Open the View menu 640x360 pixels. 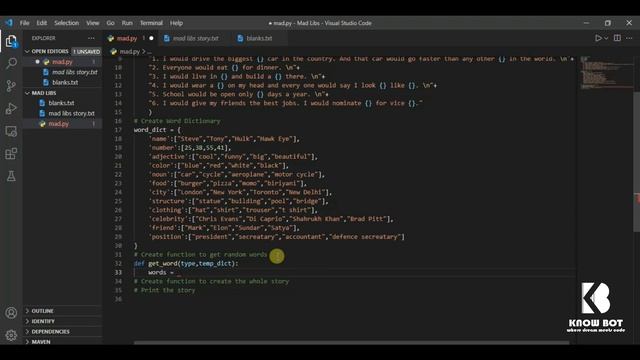[x=93, y=23]
